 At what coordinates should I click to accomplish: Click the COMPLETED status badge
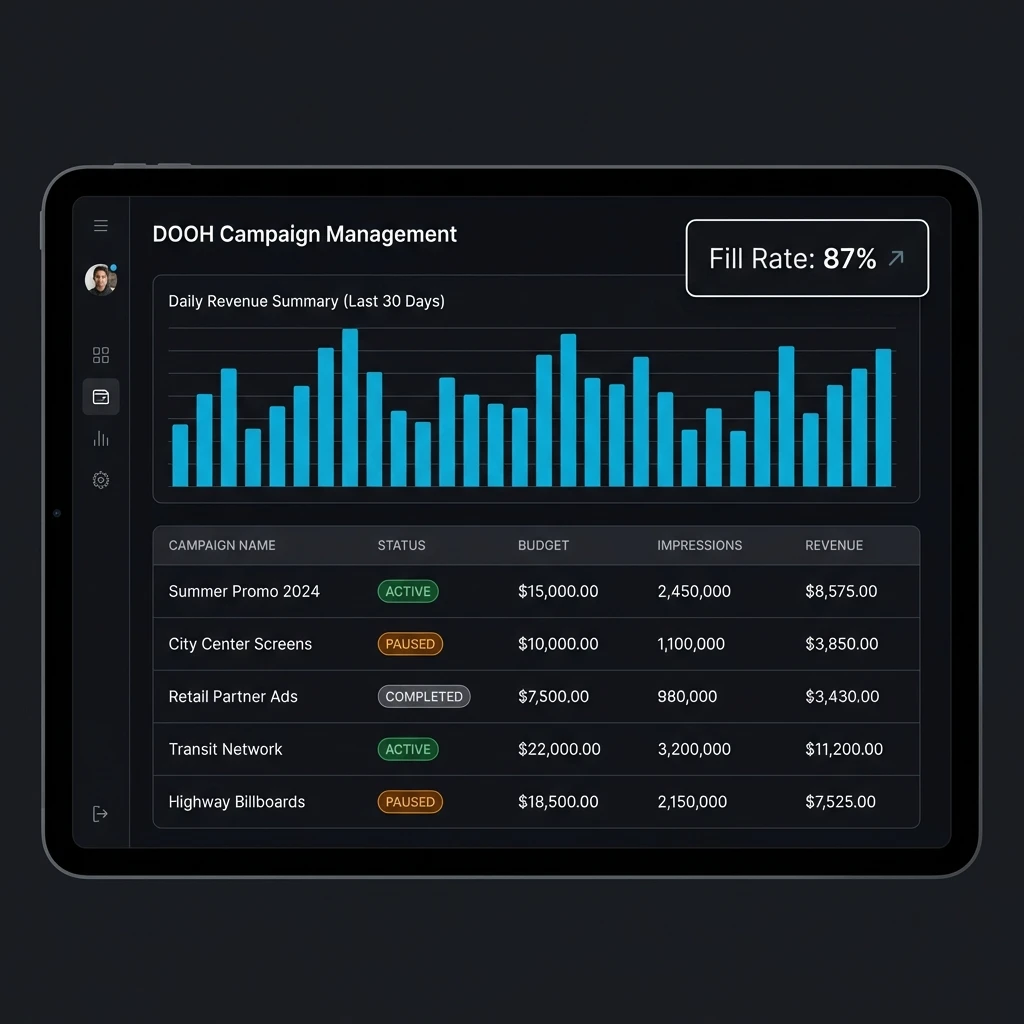(424, 696)
